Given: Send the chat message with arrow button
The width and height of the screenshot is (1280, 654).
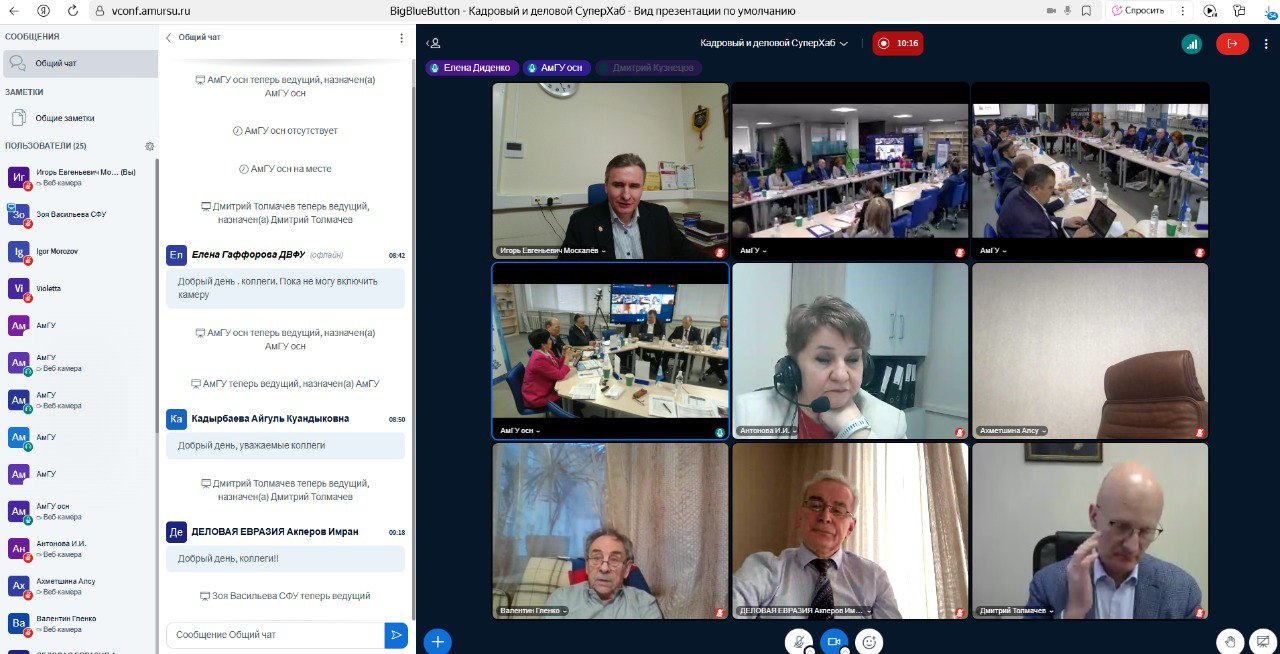Looking at the screenshot, I should click(x=397, y=635).
